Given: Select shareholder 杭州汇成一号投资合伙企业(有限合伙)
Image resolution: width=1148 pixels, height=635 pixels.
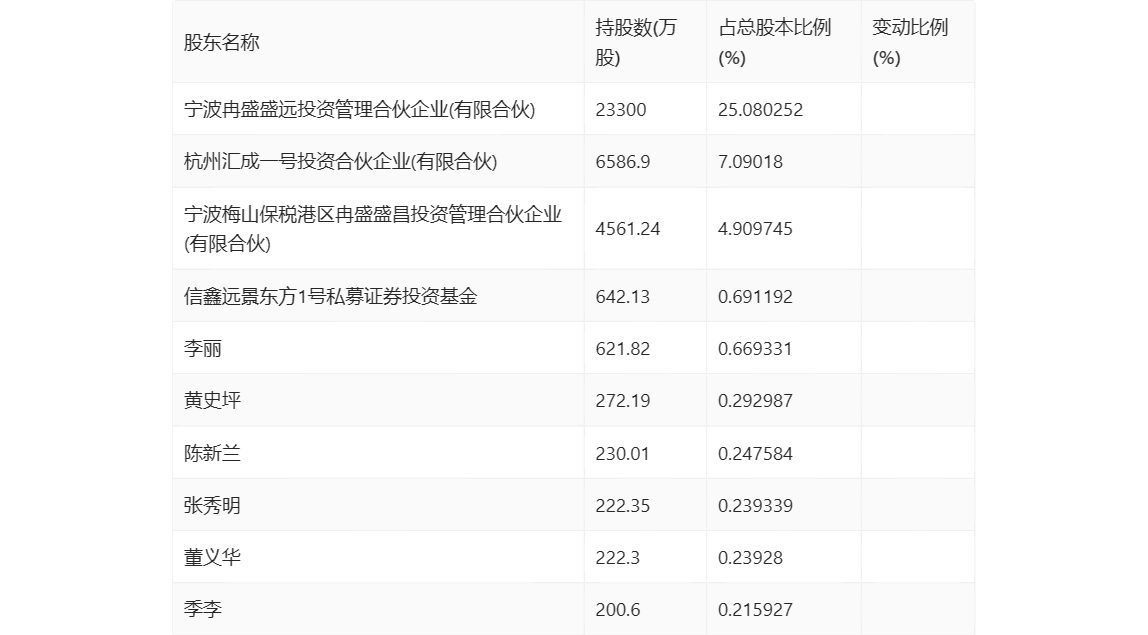Looking at the screenshot, I should tap(340, 162).
